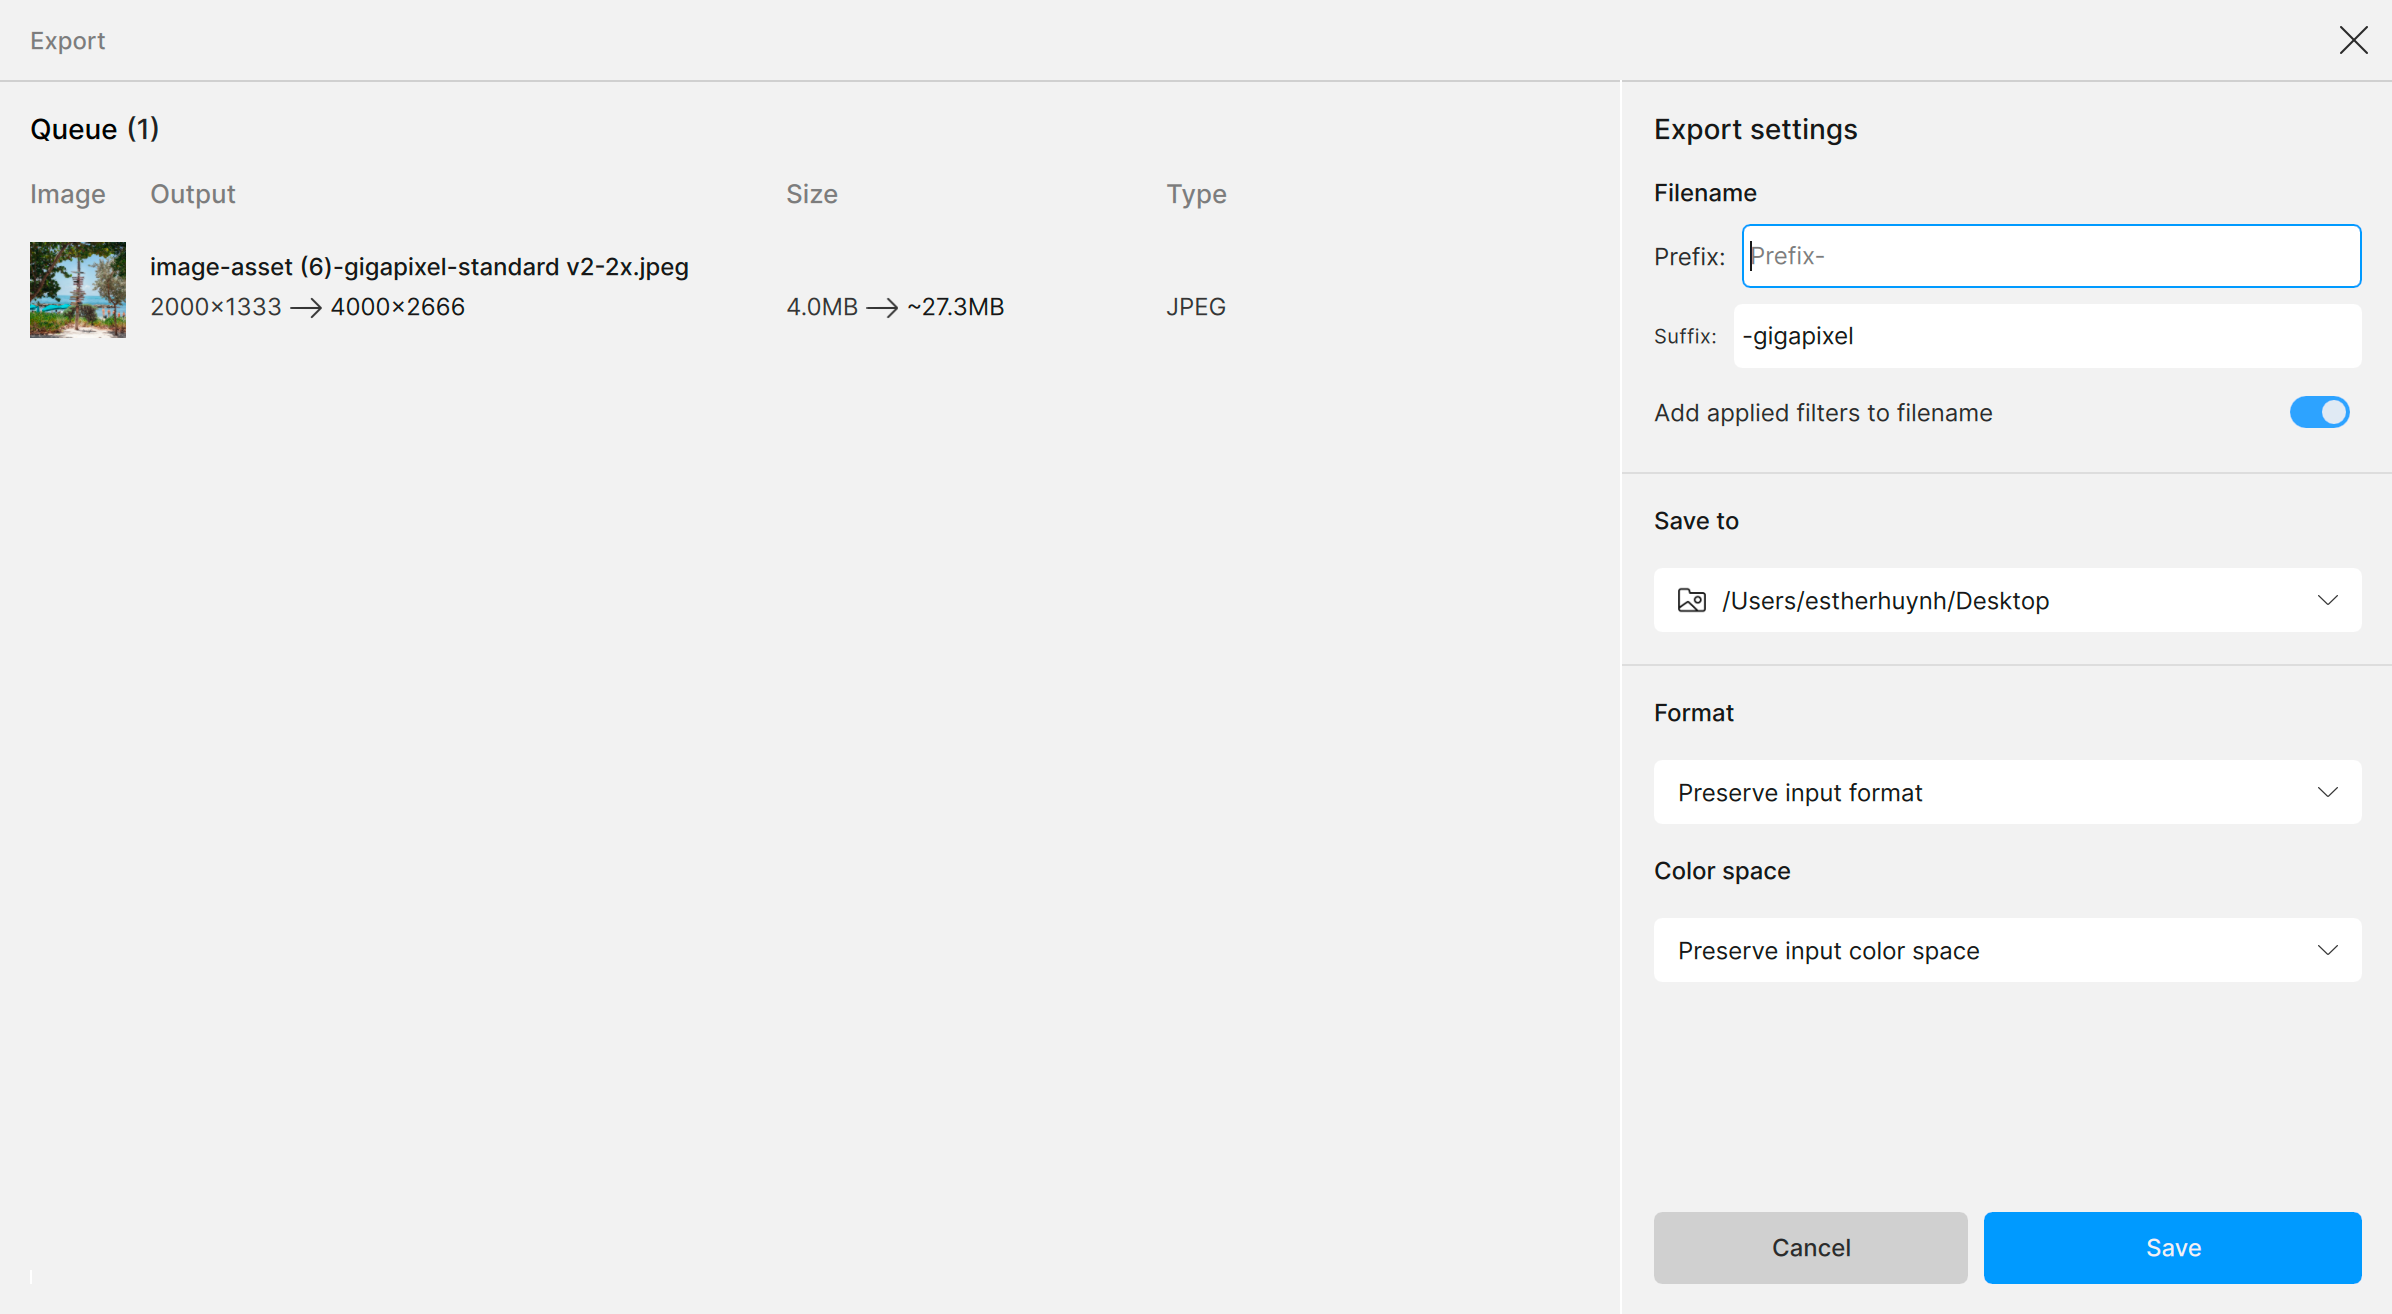Close the Export dialog with X icon
The image size is (2392, 1314).
(2353, 40)
